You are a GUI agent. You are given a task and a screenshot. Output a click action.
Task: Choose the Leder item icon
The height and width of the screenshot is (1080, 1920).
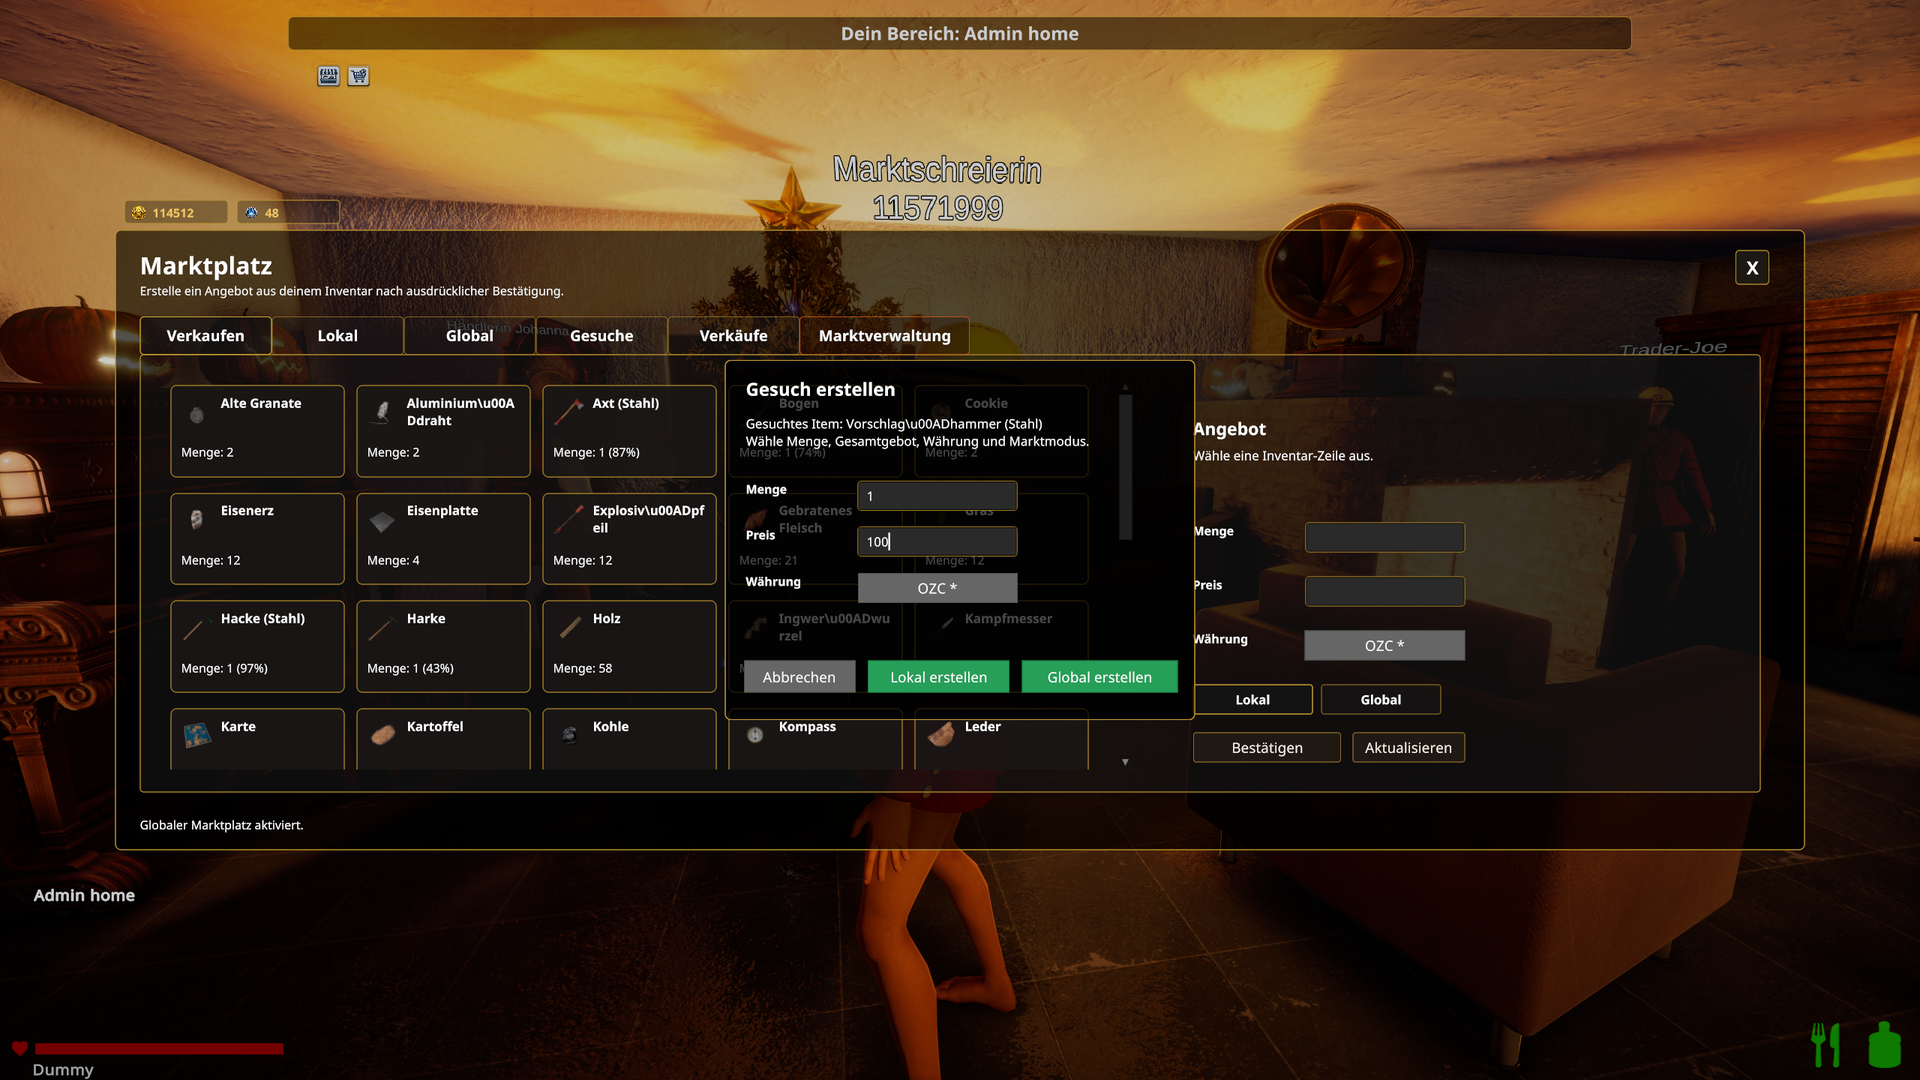tap(941, 735)
